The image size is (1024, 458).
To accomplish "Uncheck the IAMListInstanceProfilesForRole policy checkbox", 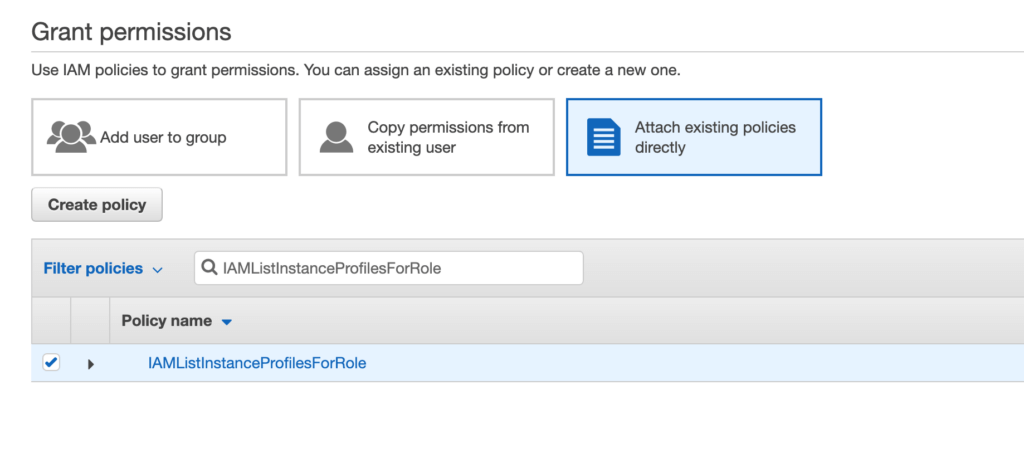I will [x=51, y=363].
